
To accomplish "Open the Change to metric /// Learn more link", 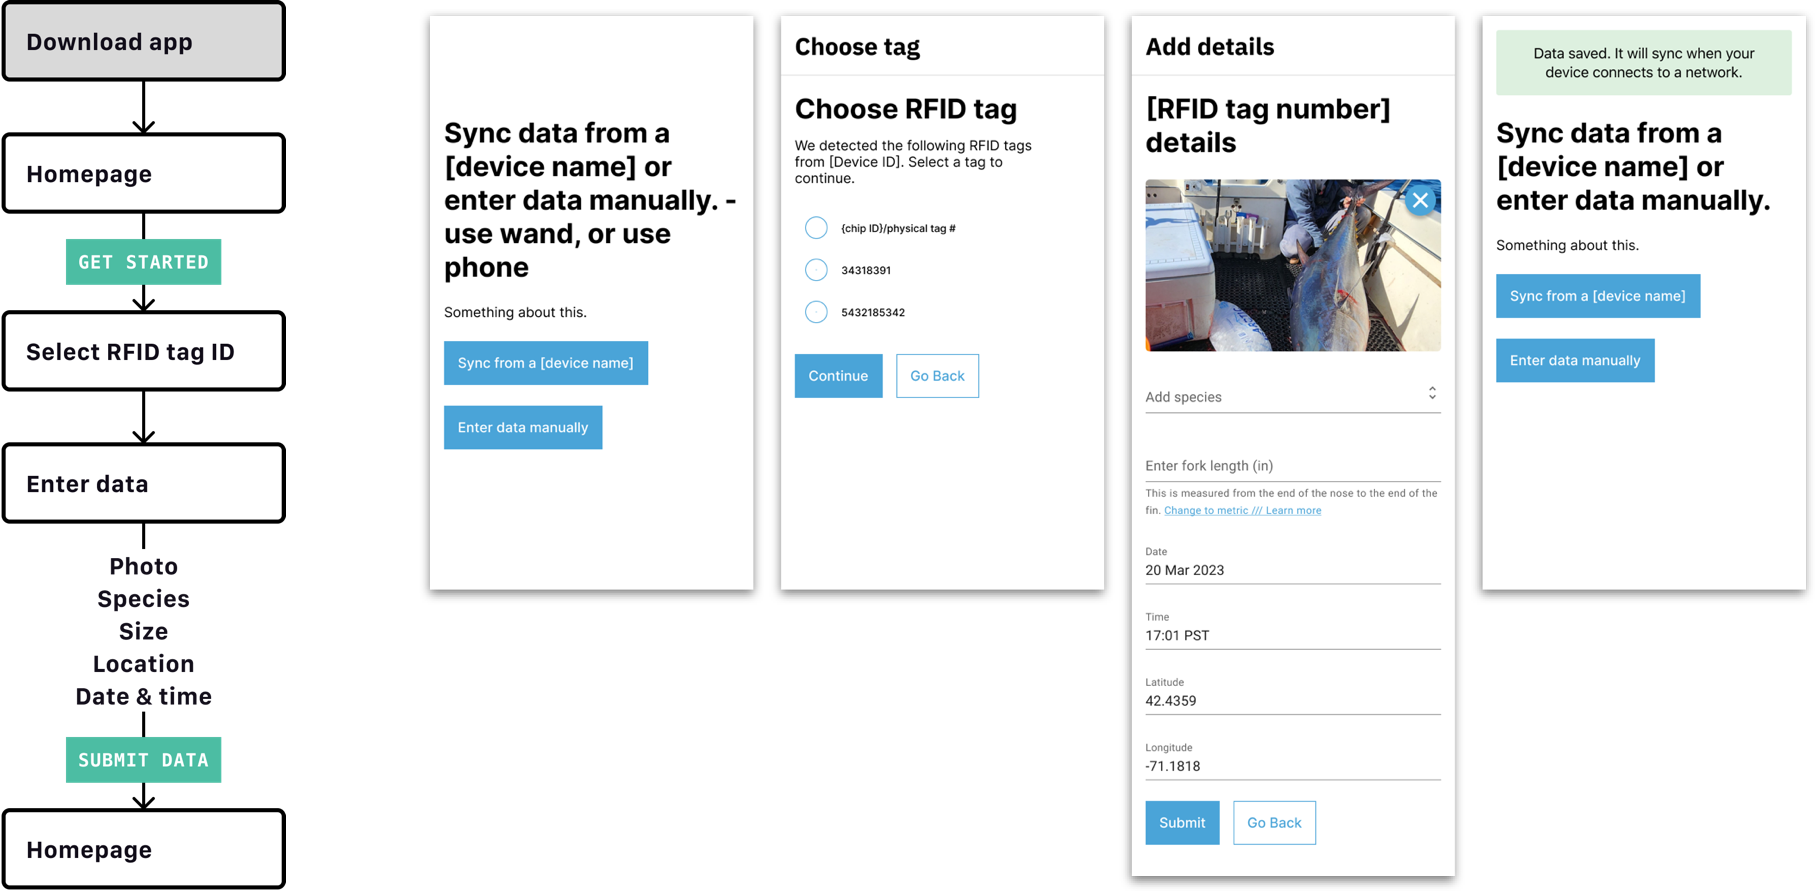I will (1242, 510).
